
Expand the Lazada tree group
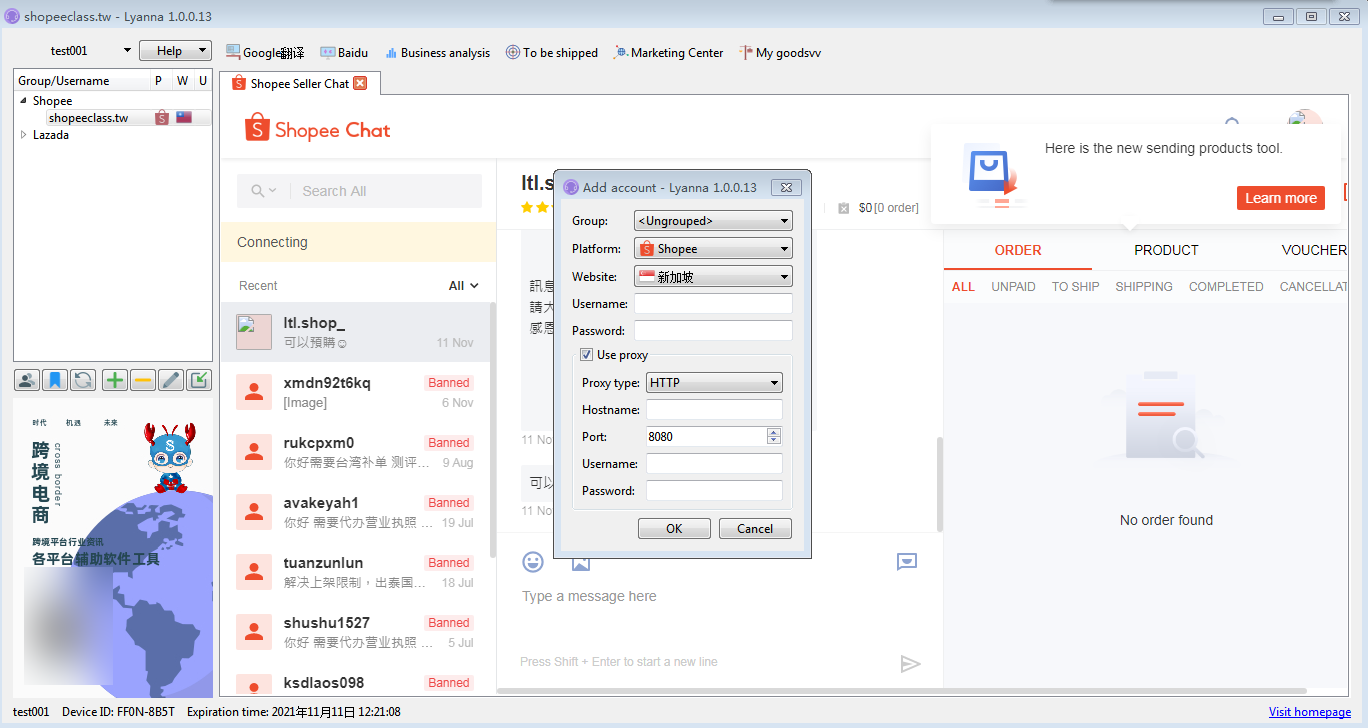(23, 135)
